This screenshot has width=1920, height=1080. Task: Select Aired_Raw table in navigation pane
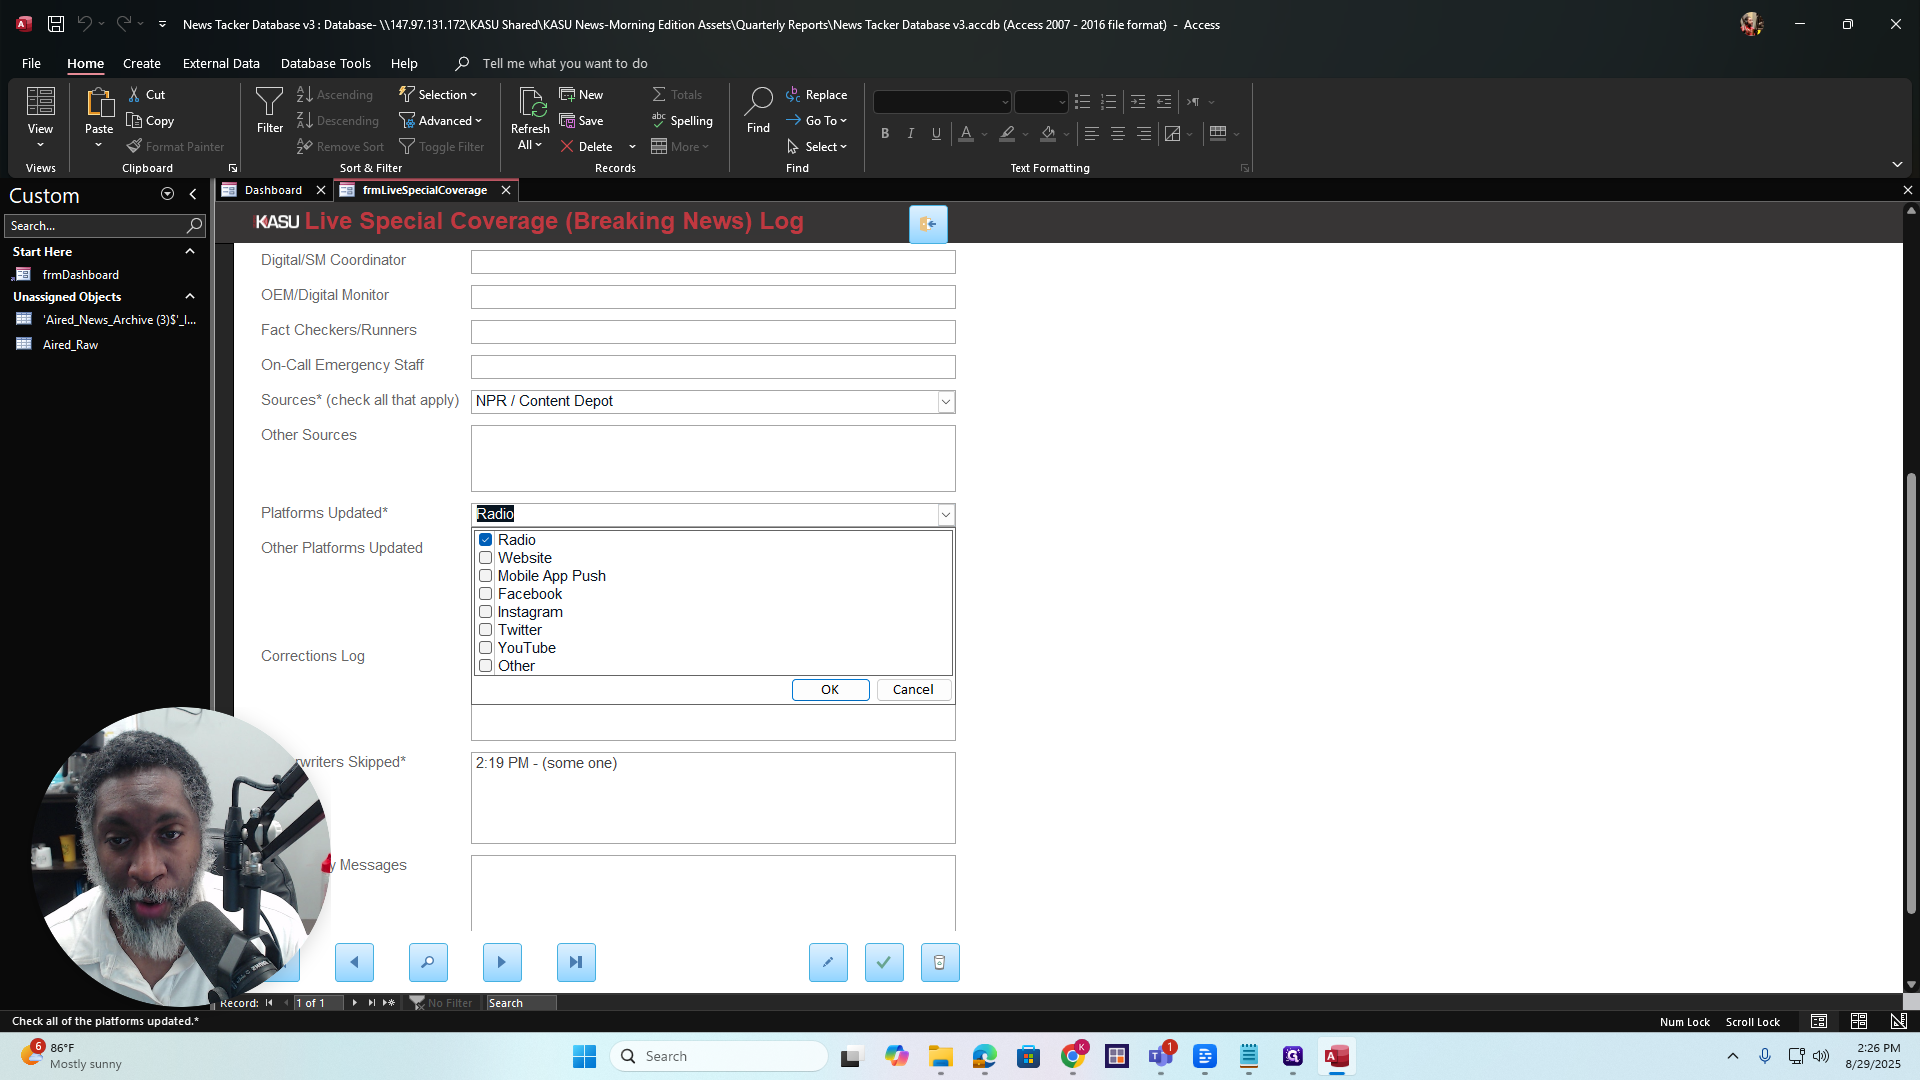coord(70,345)
